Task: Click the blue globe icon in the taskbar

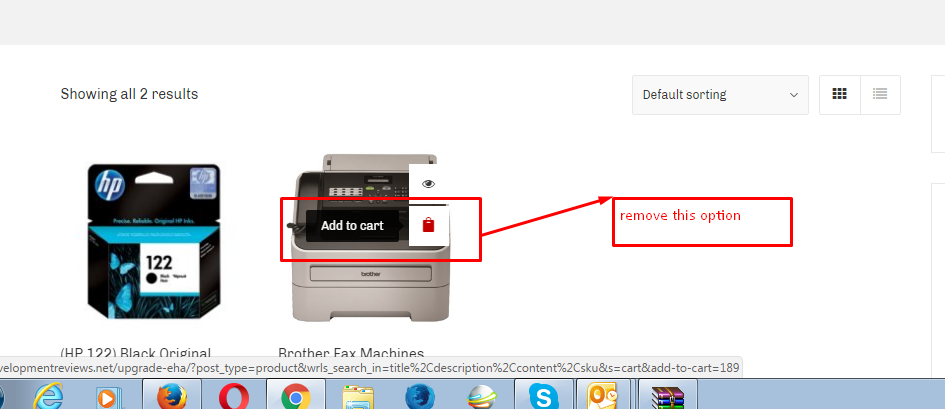Action: pos(419,397)
